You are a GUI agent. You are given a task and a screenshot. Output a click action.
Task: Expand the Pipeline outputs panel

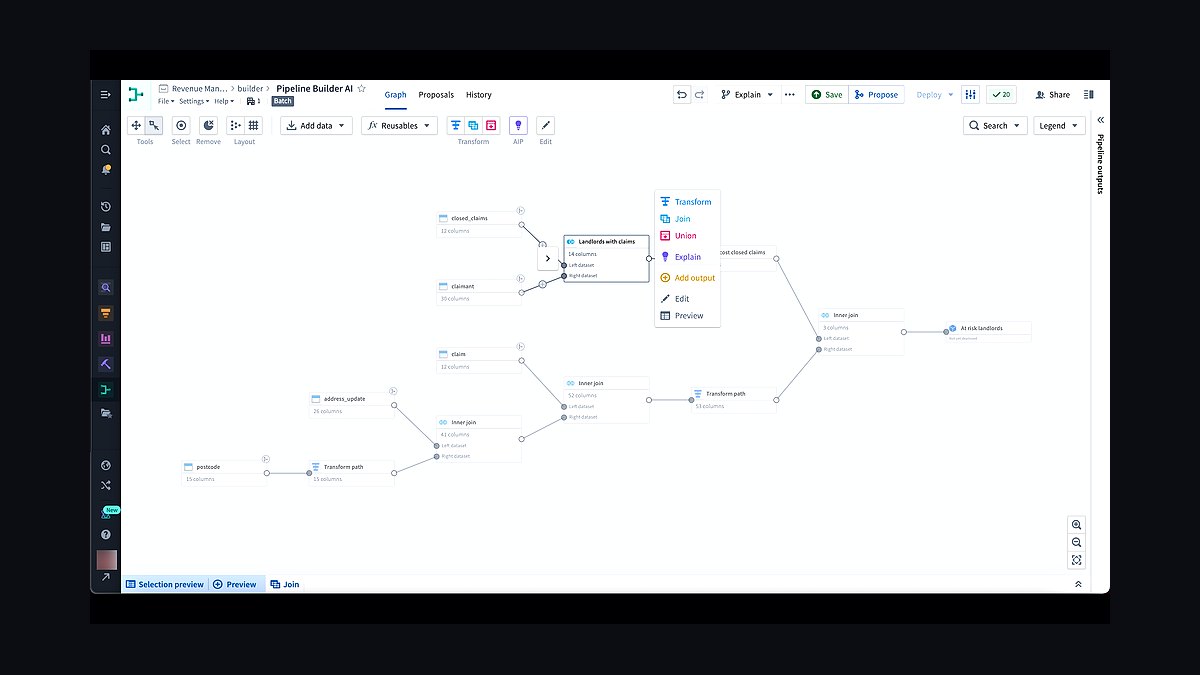click(1101, 120)
